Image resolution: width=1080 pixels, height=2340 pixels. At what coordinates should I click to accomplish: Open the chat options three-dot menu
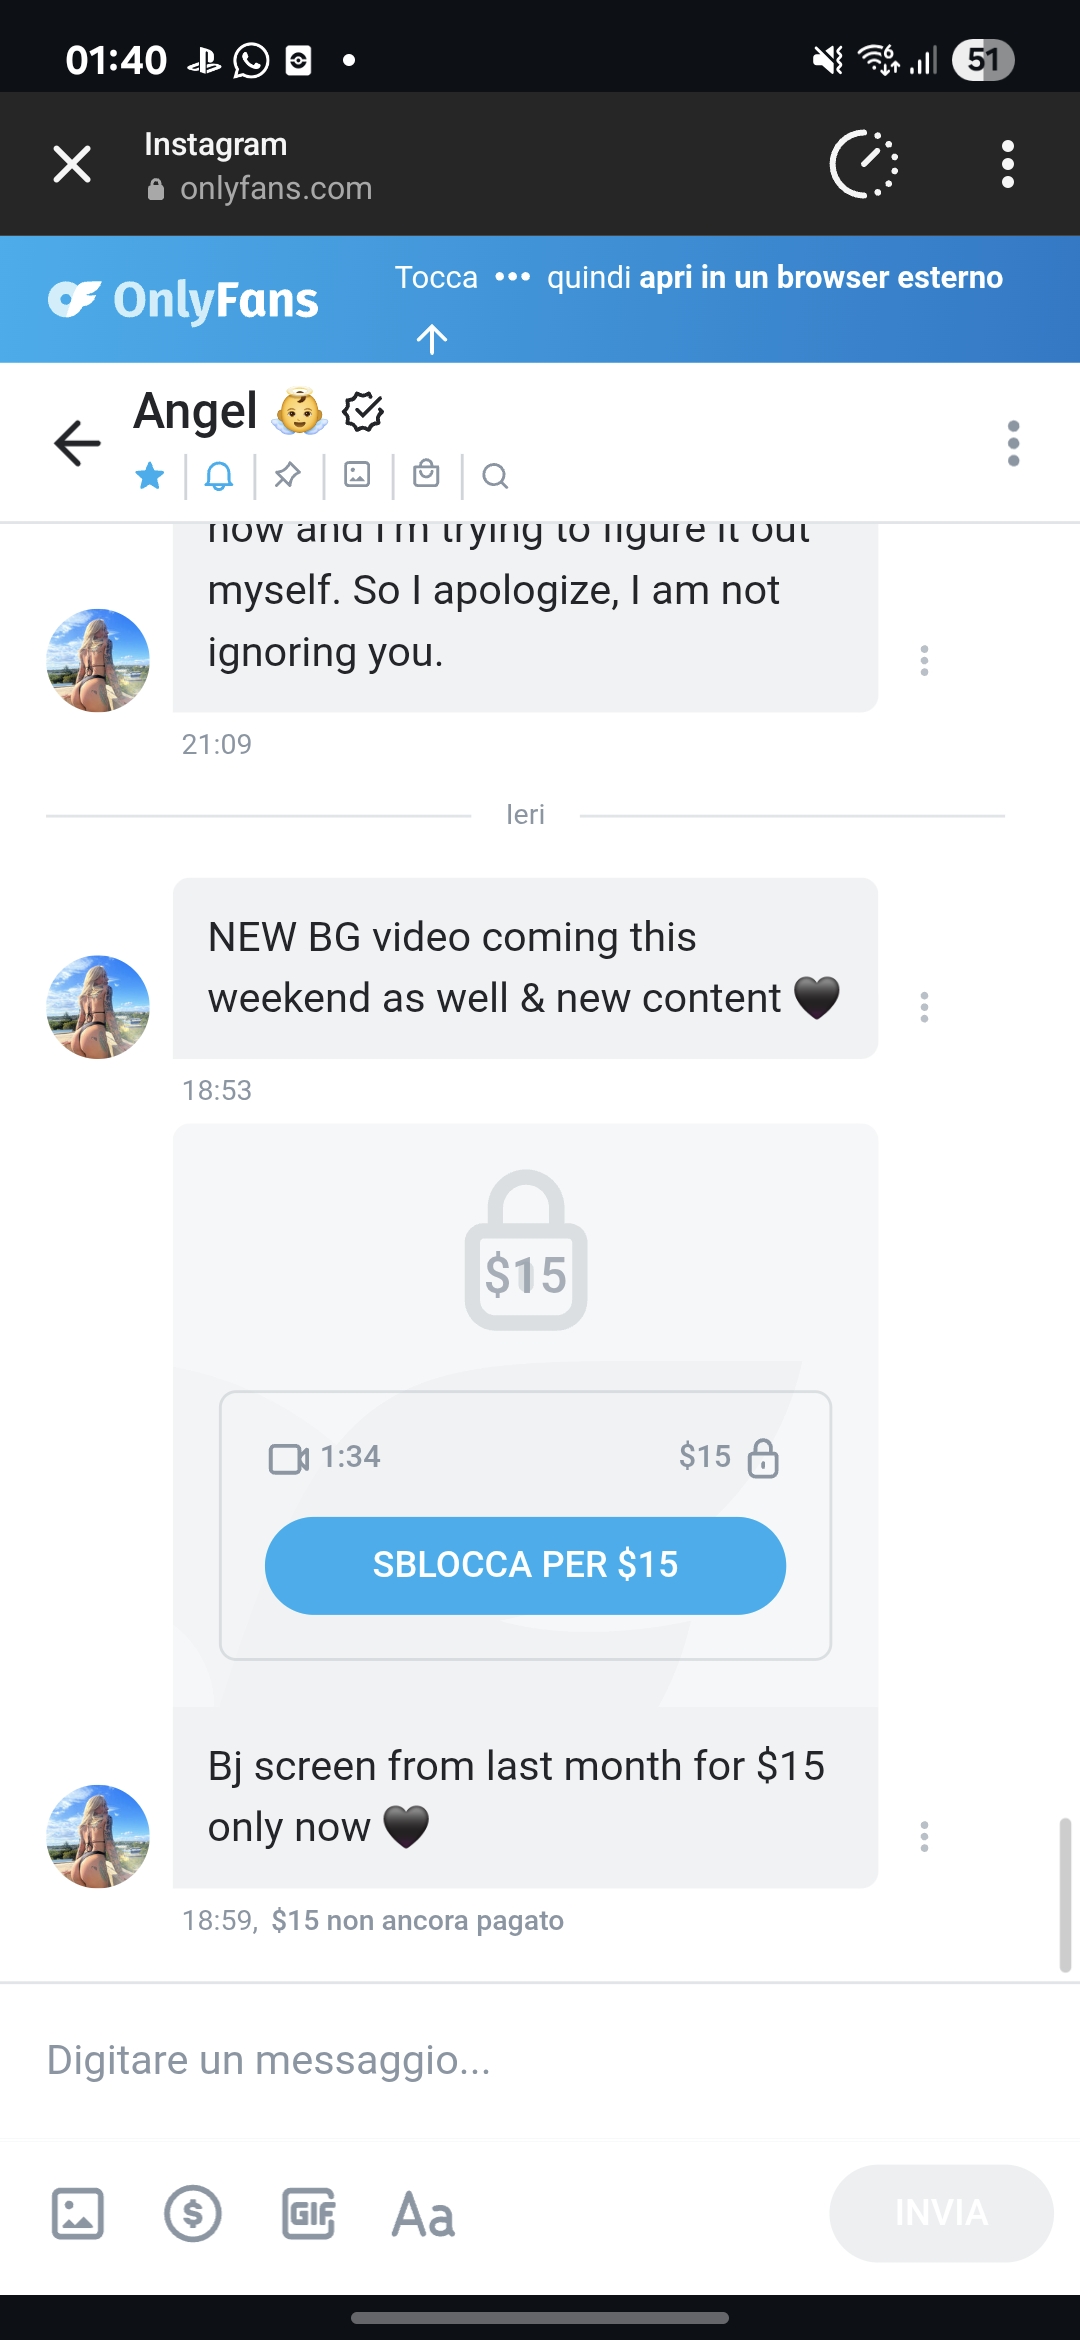1013,443
